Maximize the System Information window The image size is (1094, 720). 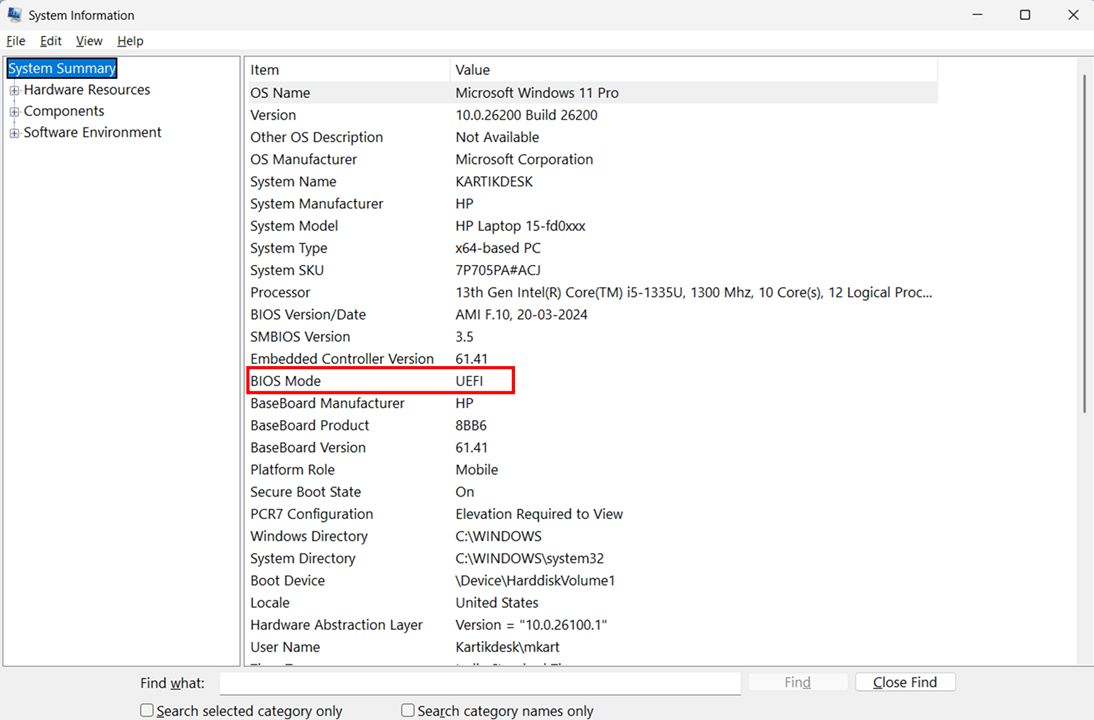[x=1025, y=15]
